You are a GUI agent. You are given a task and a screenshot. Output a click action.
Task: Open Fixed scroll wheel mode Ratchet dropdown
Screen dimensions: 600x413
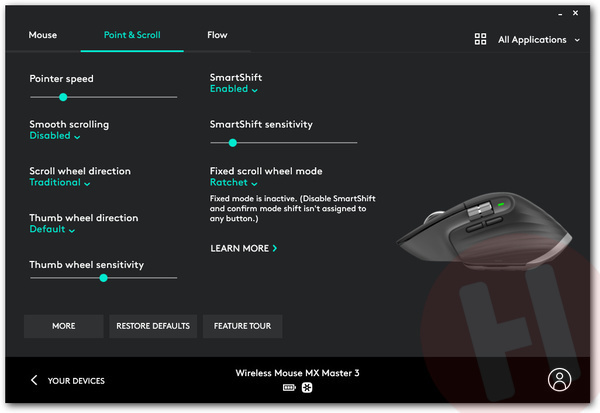233,183
